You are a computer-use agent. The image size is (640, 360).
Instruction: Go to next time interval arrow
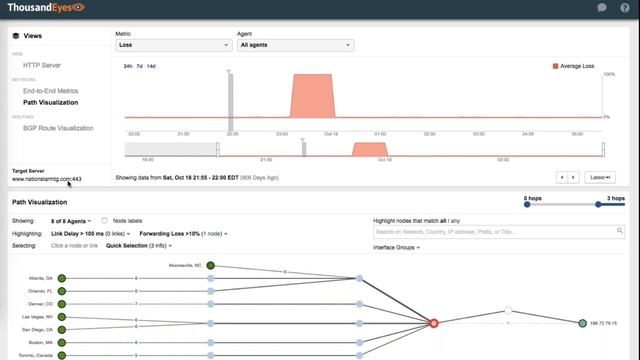tap(573, 178)
